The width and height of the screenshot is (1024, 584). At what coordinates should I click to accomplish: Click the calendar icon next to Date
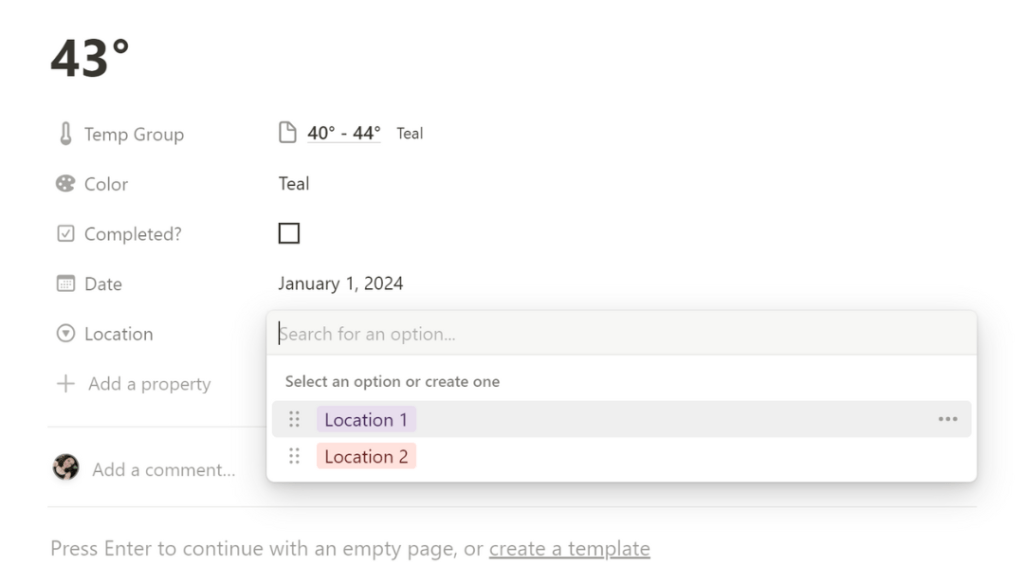tap(65, 284)
